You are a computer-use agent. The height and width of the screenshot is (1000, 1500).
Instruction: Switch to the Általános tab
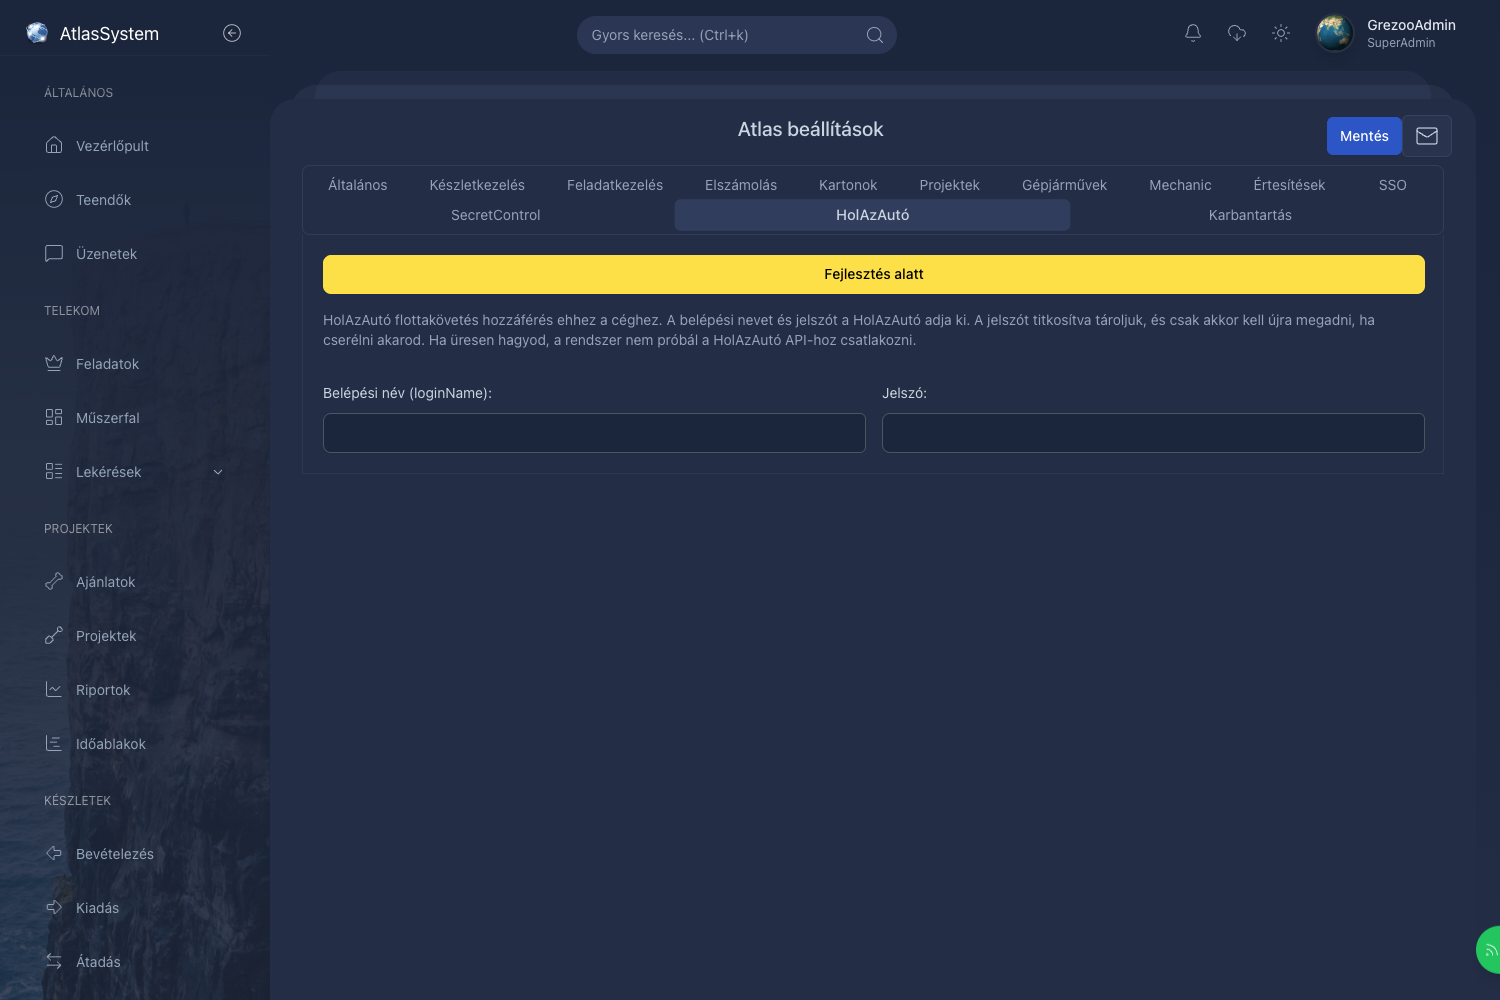click(358, 185)
